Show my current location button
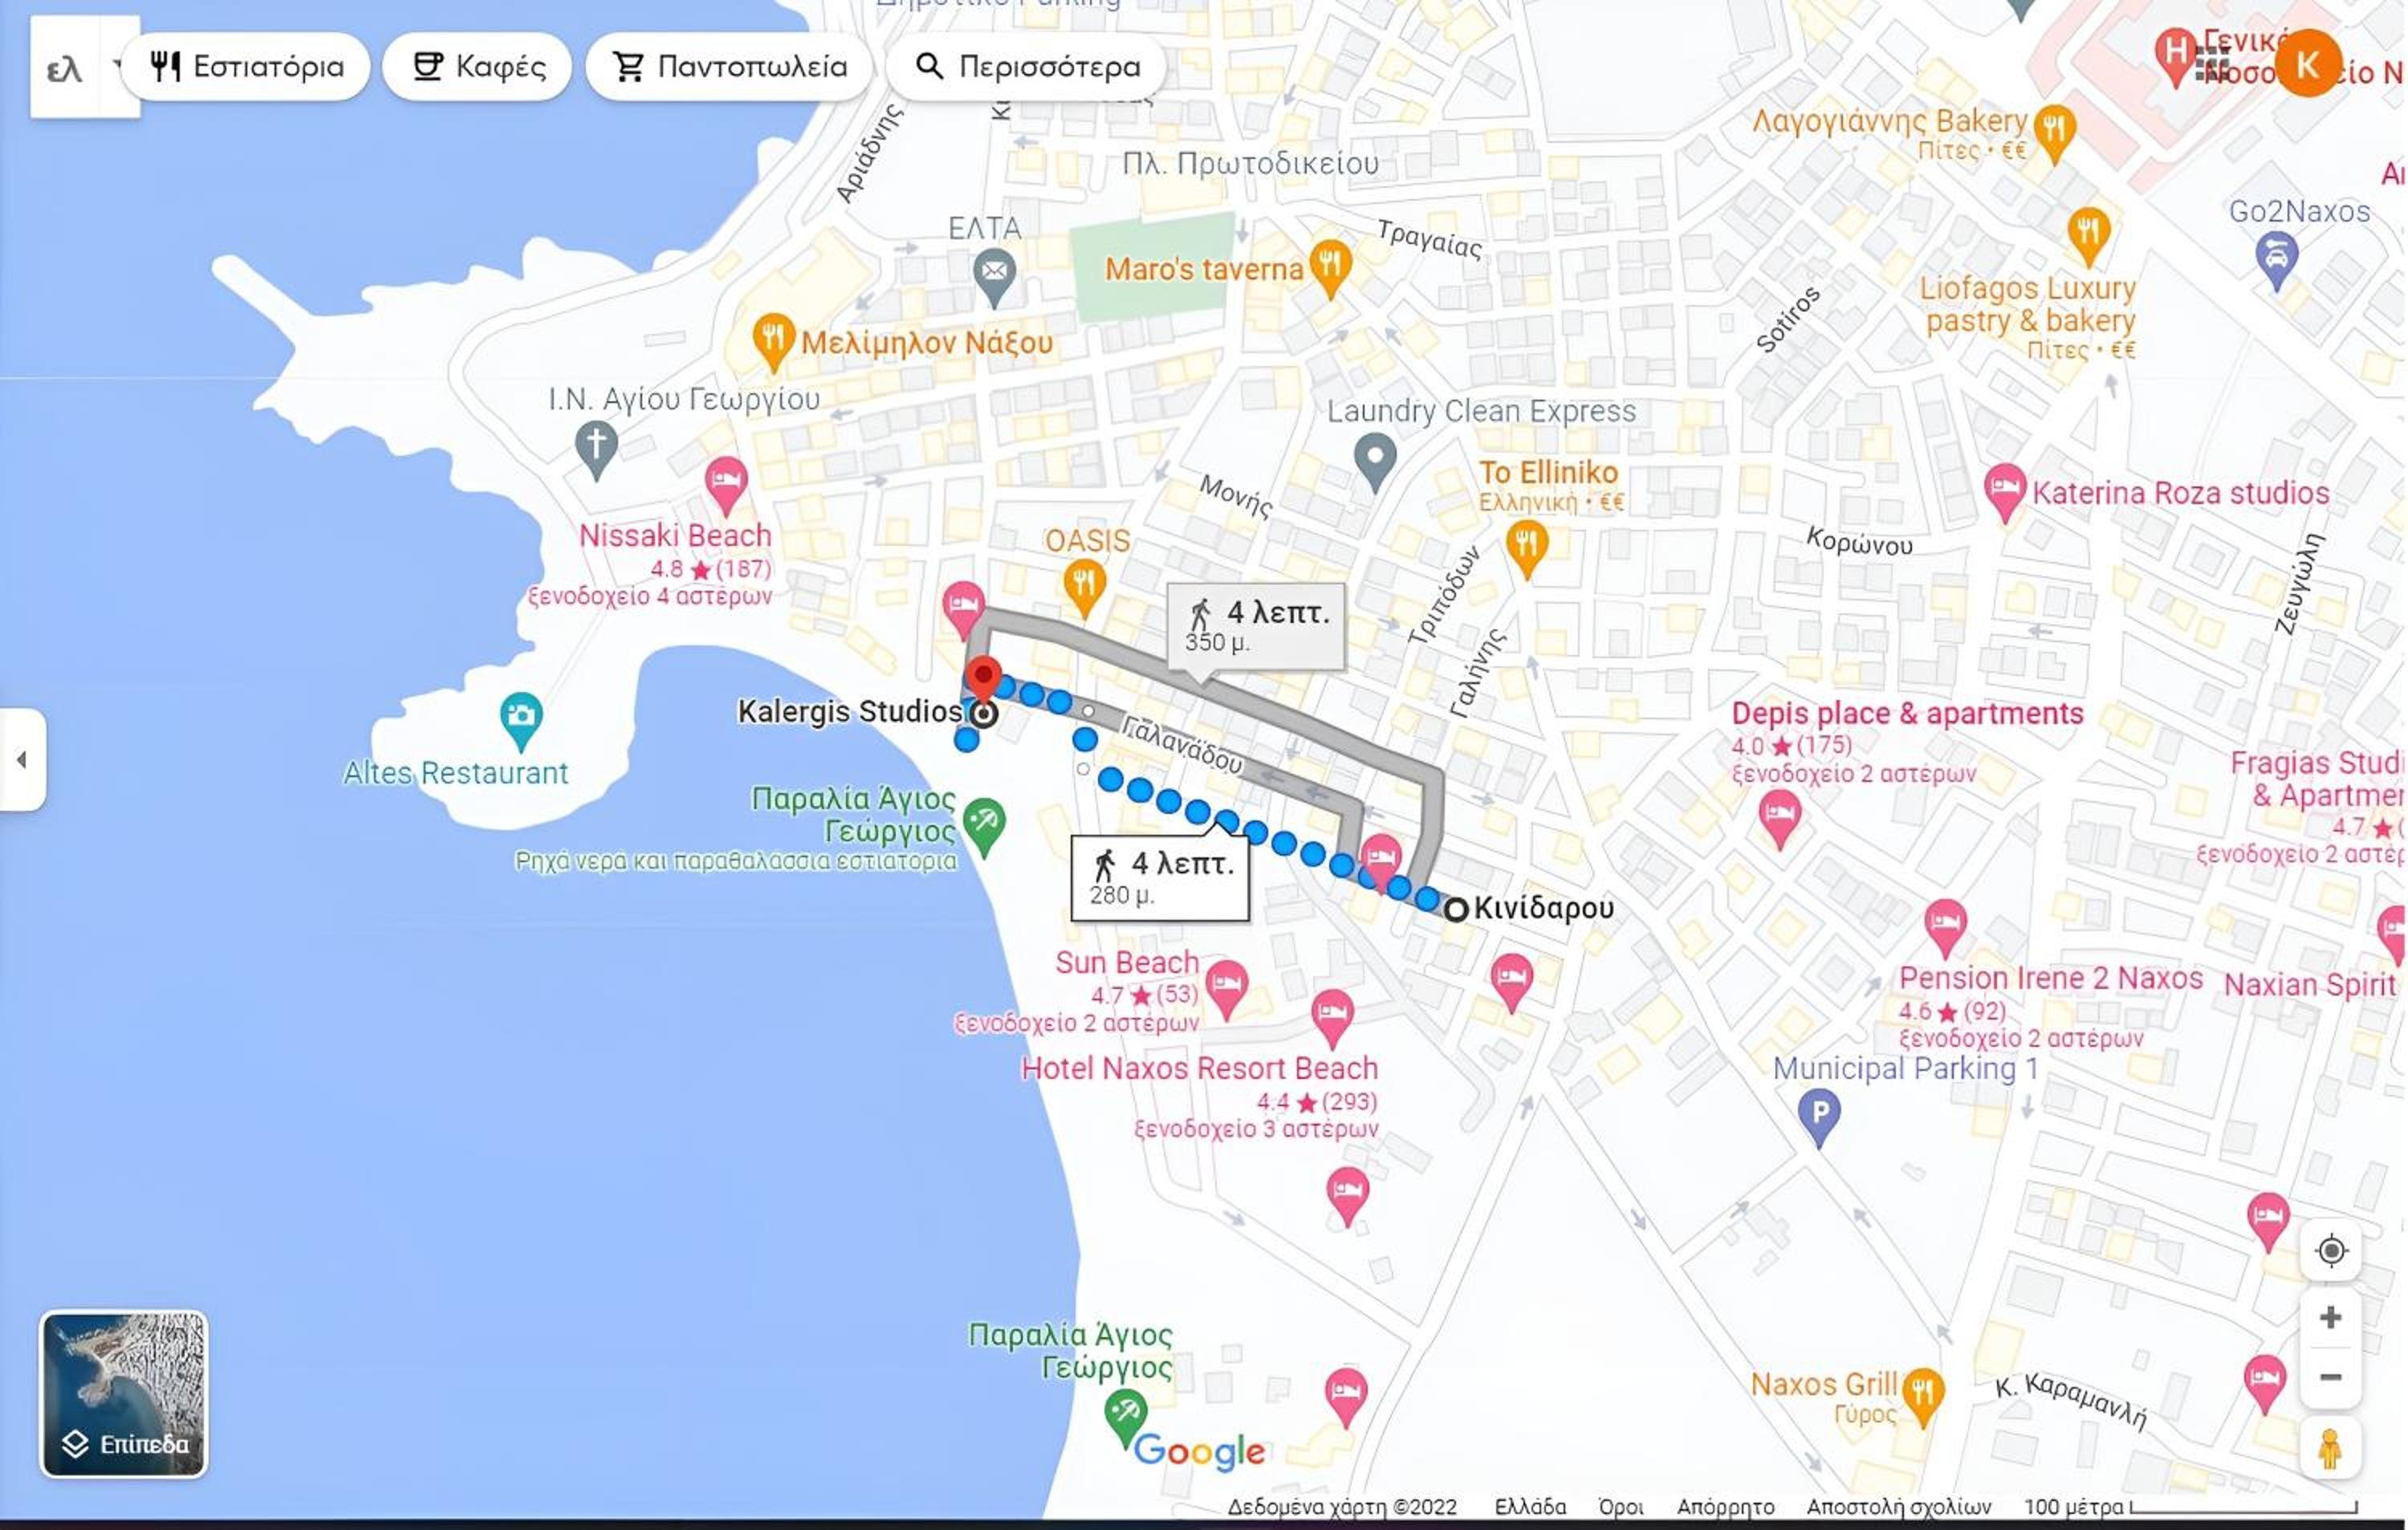Screen dimensions: 2408x1530 point(2331,1250)
